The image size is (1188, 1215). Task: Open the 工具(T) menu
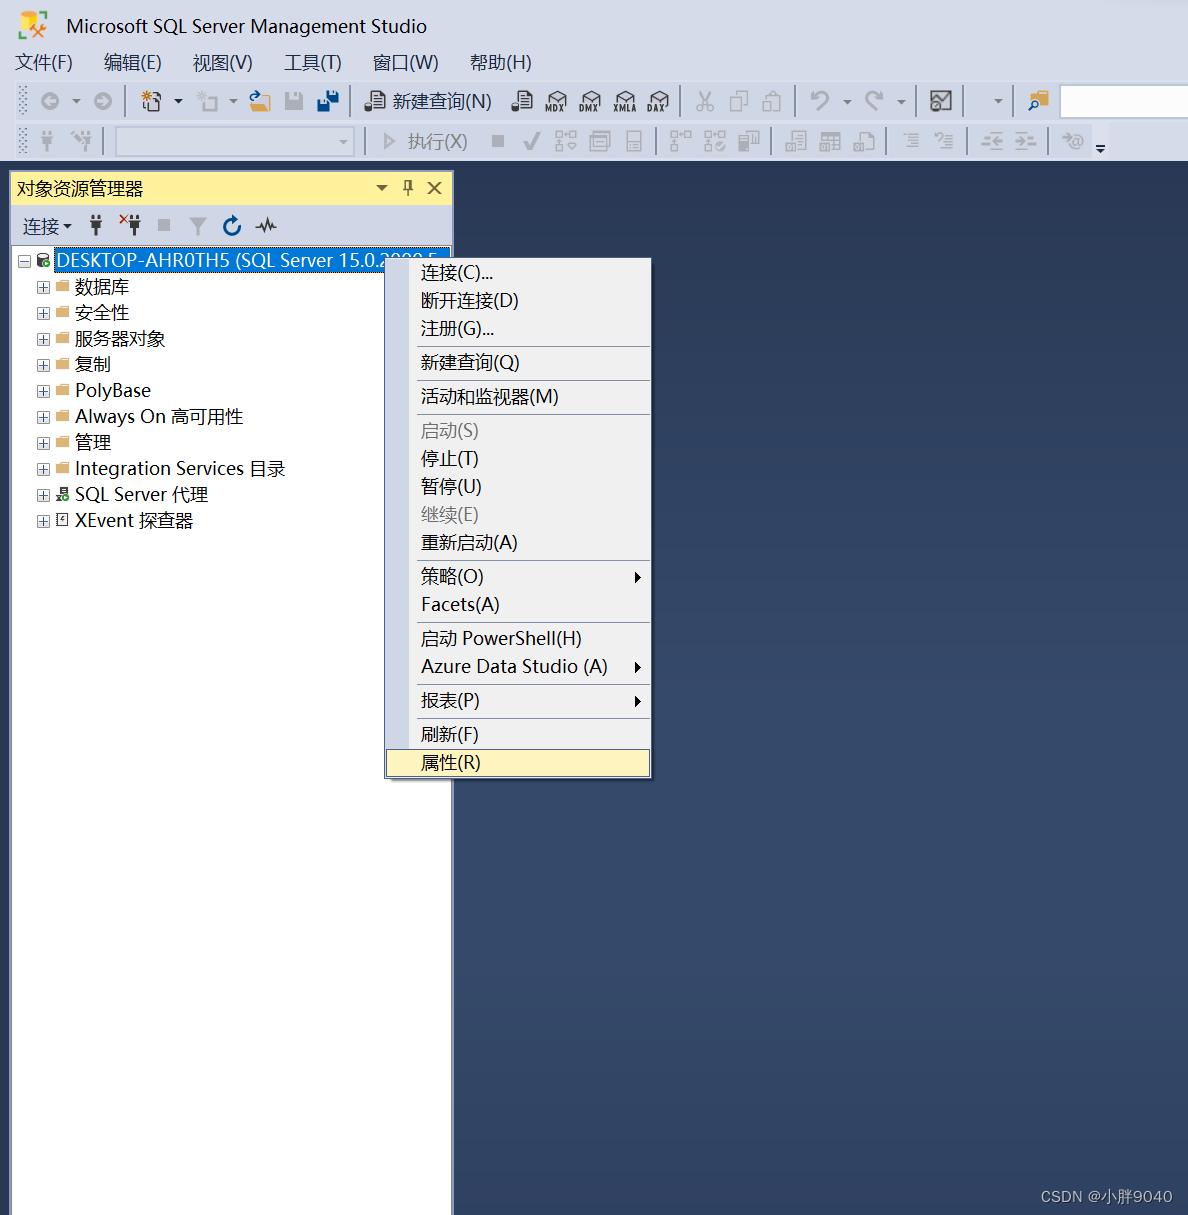click(x=313, y=62)
